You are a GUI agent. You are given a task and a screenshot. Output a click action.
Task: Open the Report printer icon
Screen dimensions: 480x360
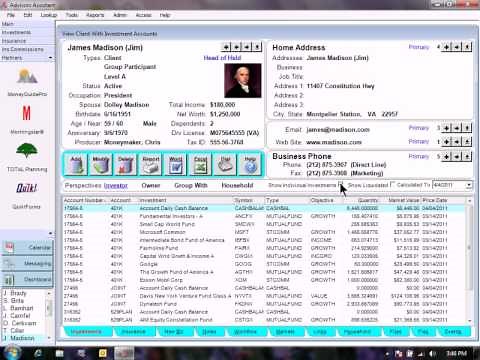151,164
